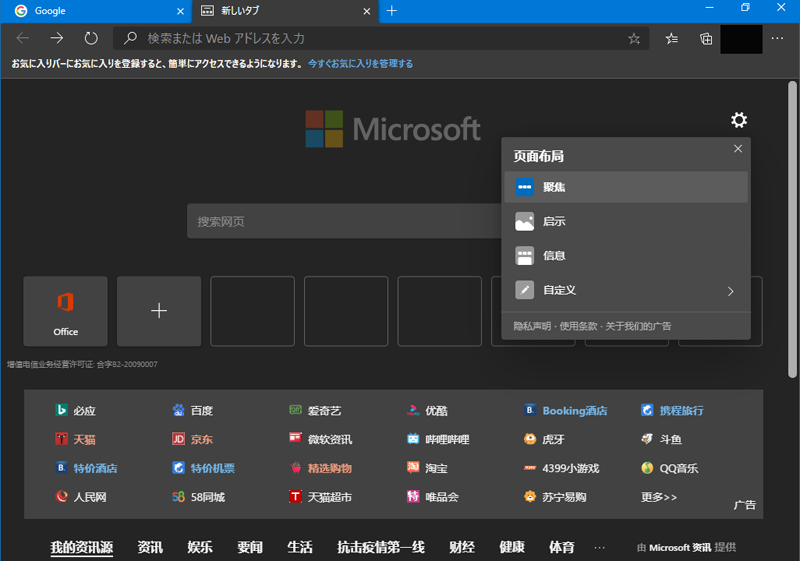Open the 特价机票 link

204,468
